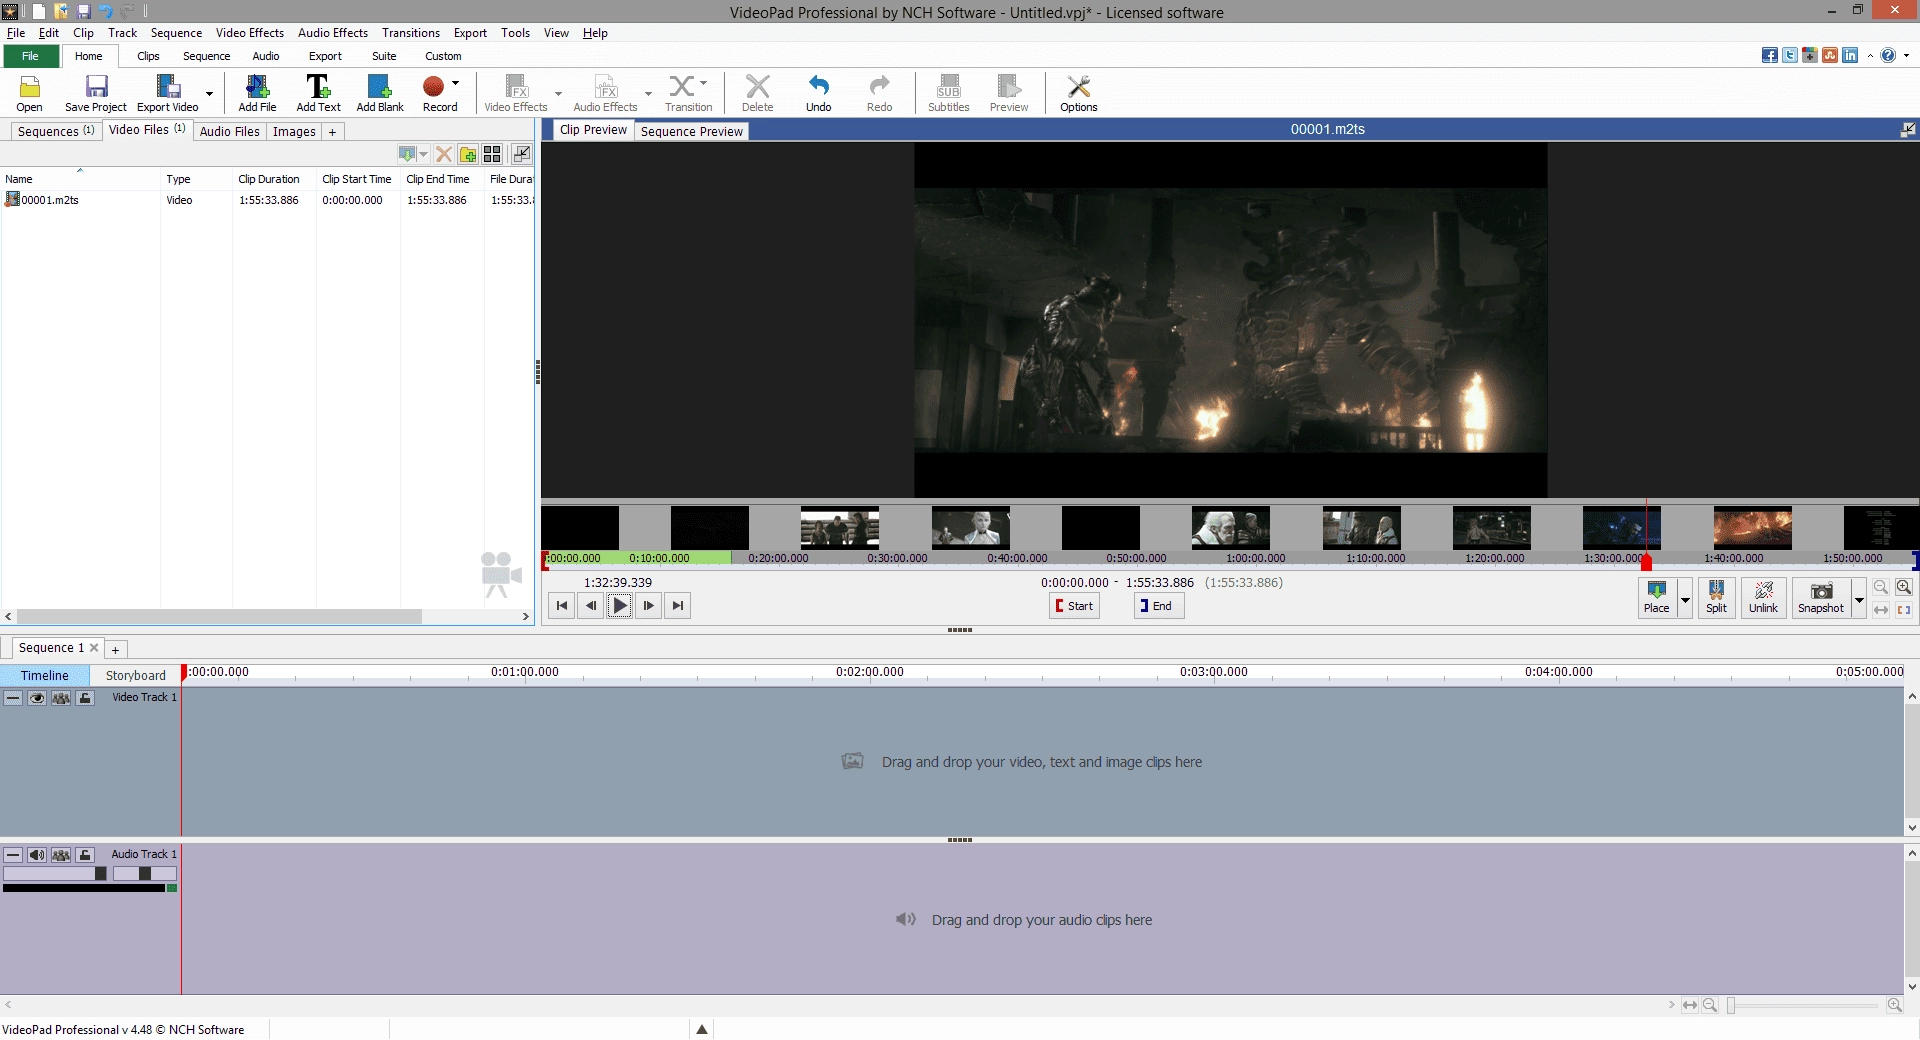The width and height of the screenshot is (1920, 1040).
Task: Open a project with the Open icon
Action: [x=29, y=93]
